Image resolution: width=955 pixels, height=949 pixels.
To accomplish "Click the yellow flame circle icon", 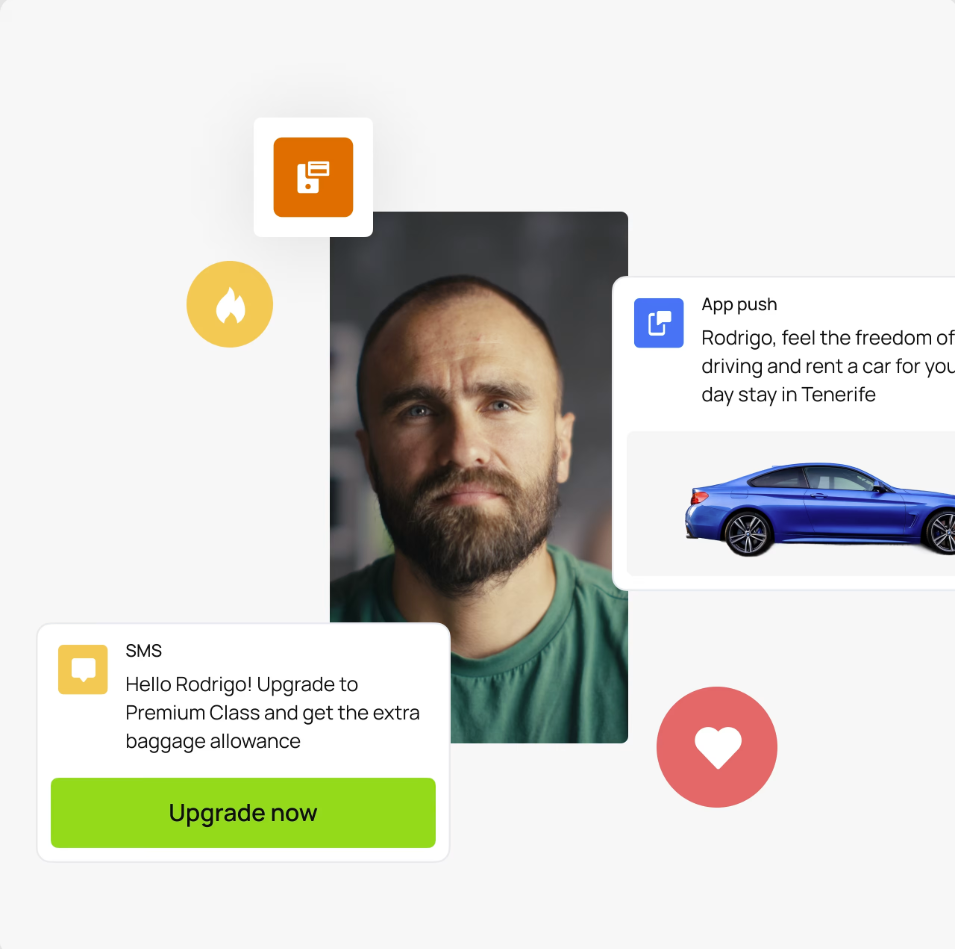I will (230, 304).
